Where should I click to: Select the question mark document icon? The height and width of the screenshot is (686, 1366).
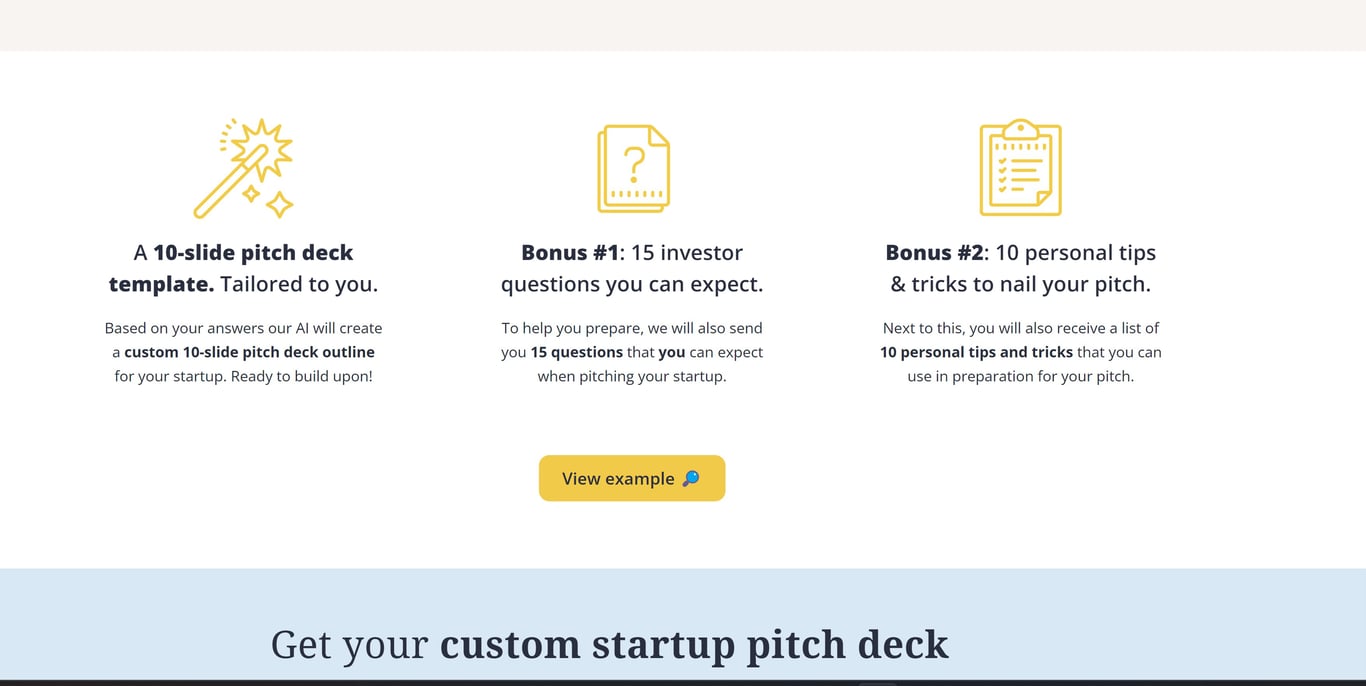(634, 170)
